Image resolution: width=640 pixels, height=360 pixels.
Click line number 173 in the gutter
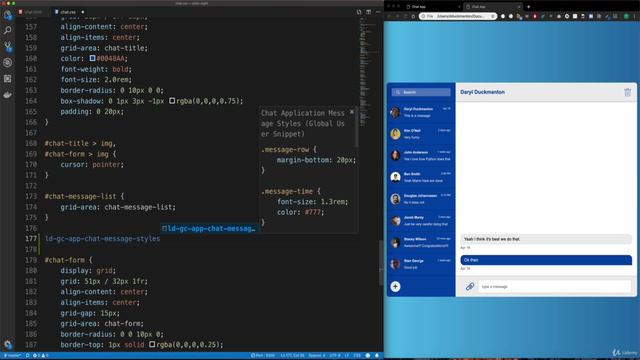click(x=31, y=196)
